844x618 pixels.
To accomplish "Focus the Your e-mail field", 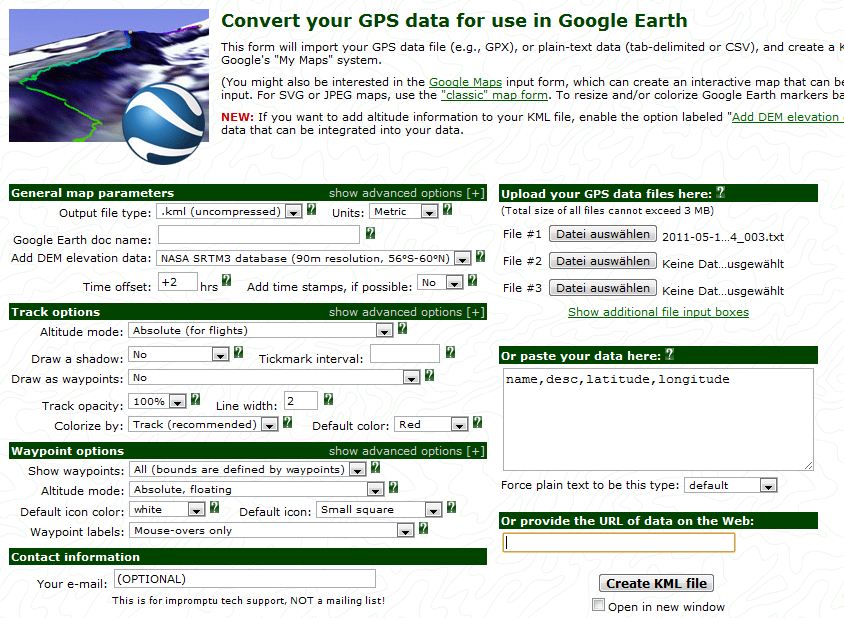I will pos(245,579).
